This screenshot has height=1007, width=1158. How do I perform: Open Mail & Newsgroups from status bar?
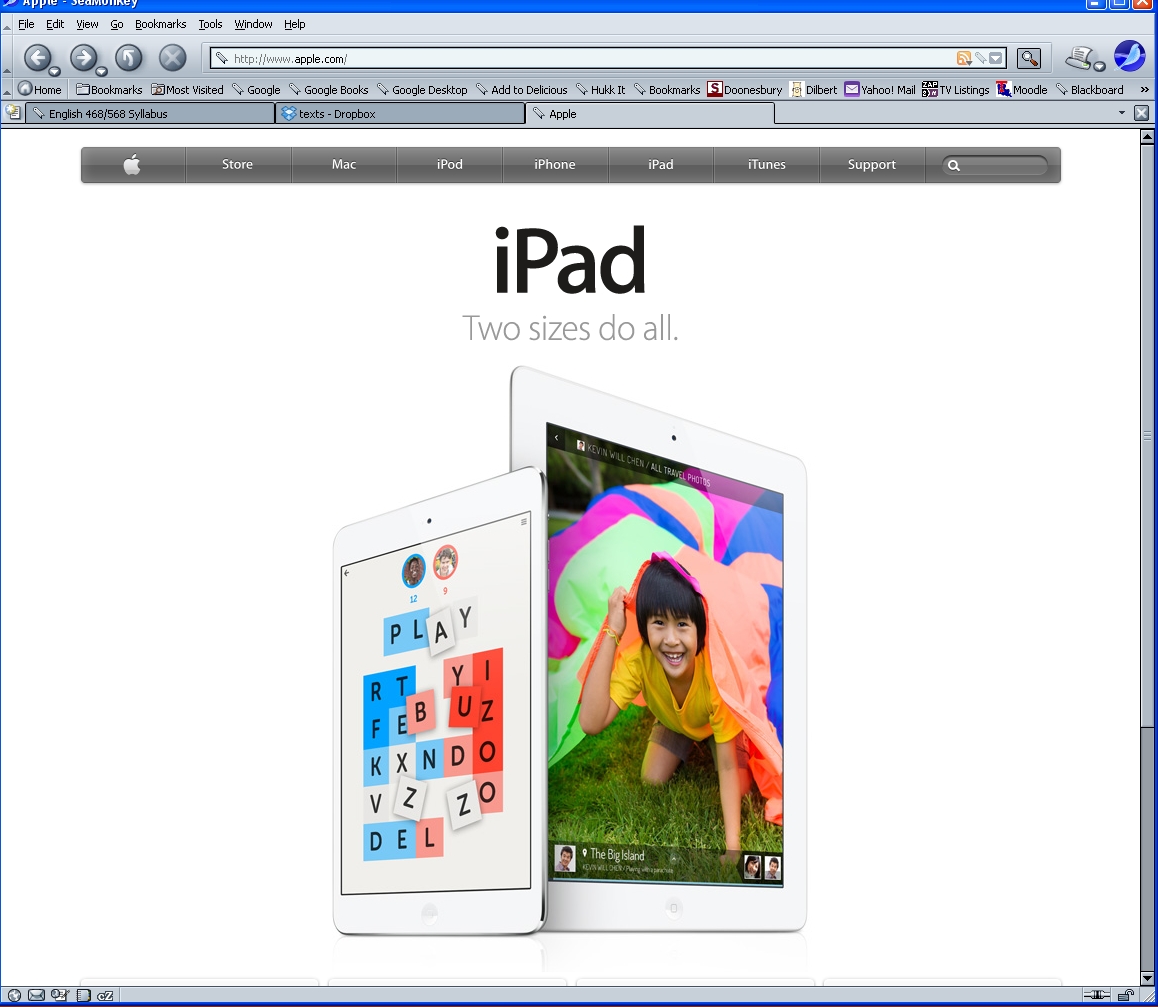tap(36, 995)
